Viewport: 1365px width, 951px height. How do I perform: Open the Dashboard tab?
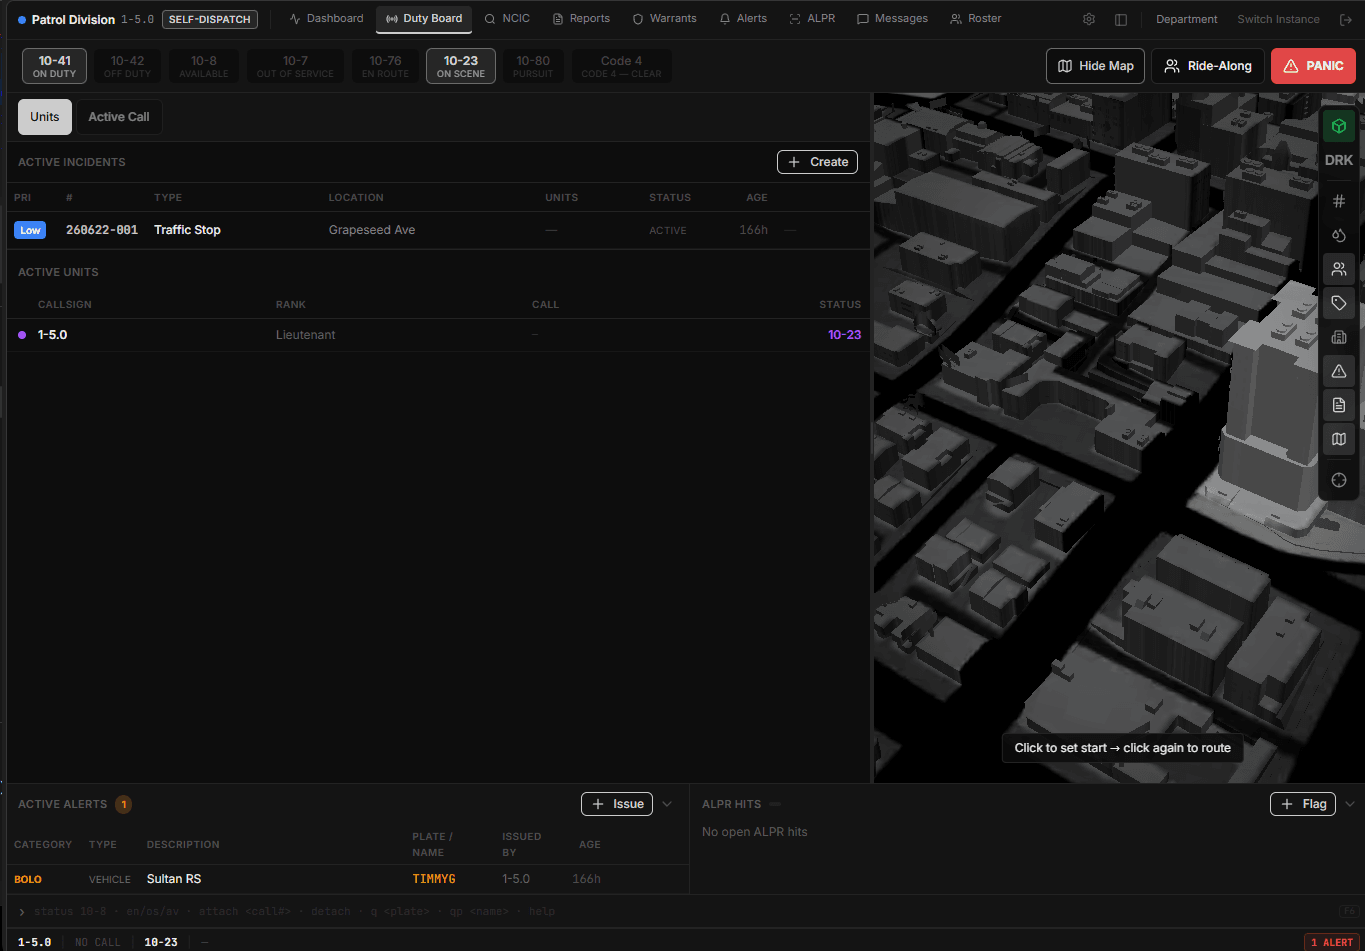tap(326, 19)
